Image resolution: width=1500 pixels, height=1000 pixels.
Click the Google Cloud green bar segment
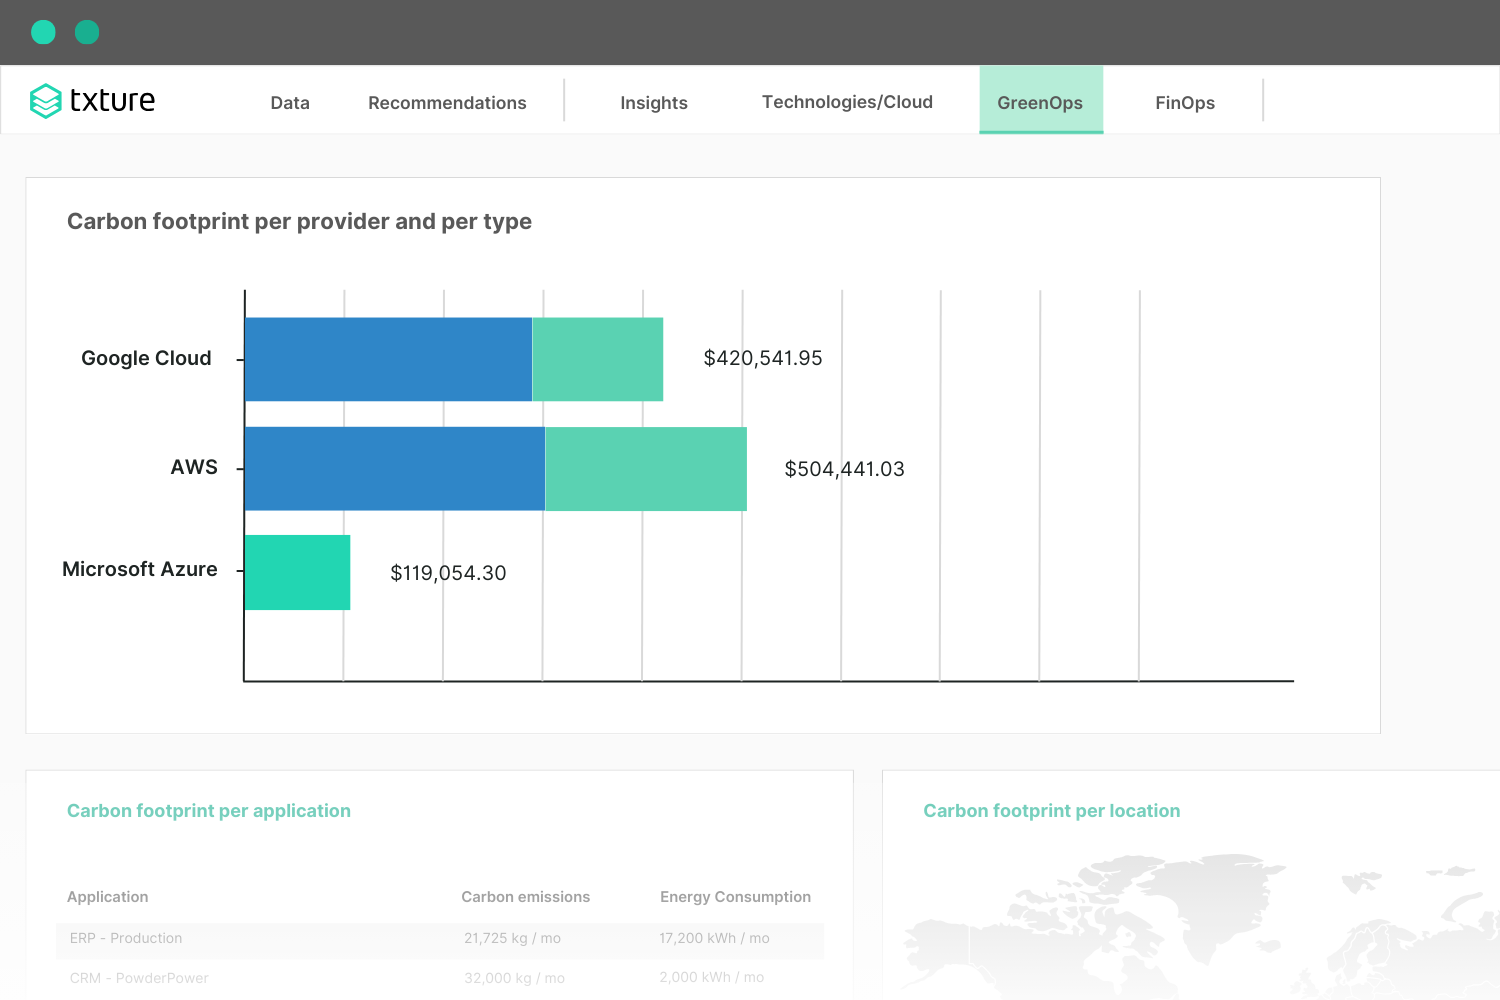[x=597, y=359]
